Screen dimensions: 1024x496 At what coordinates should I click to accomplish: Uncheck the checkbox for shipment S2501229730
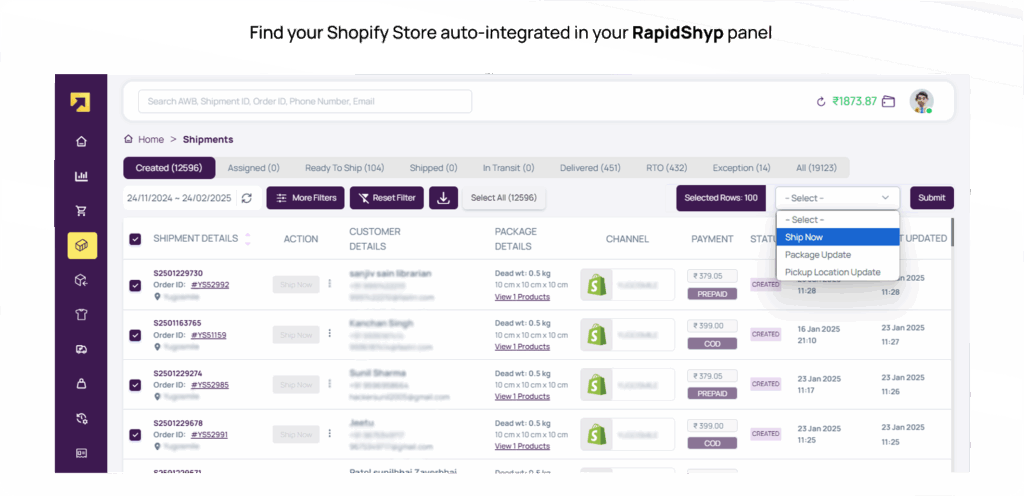pos(135,285)
